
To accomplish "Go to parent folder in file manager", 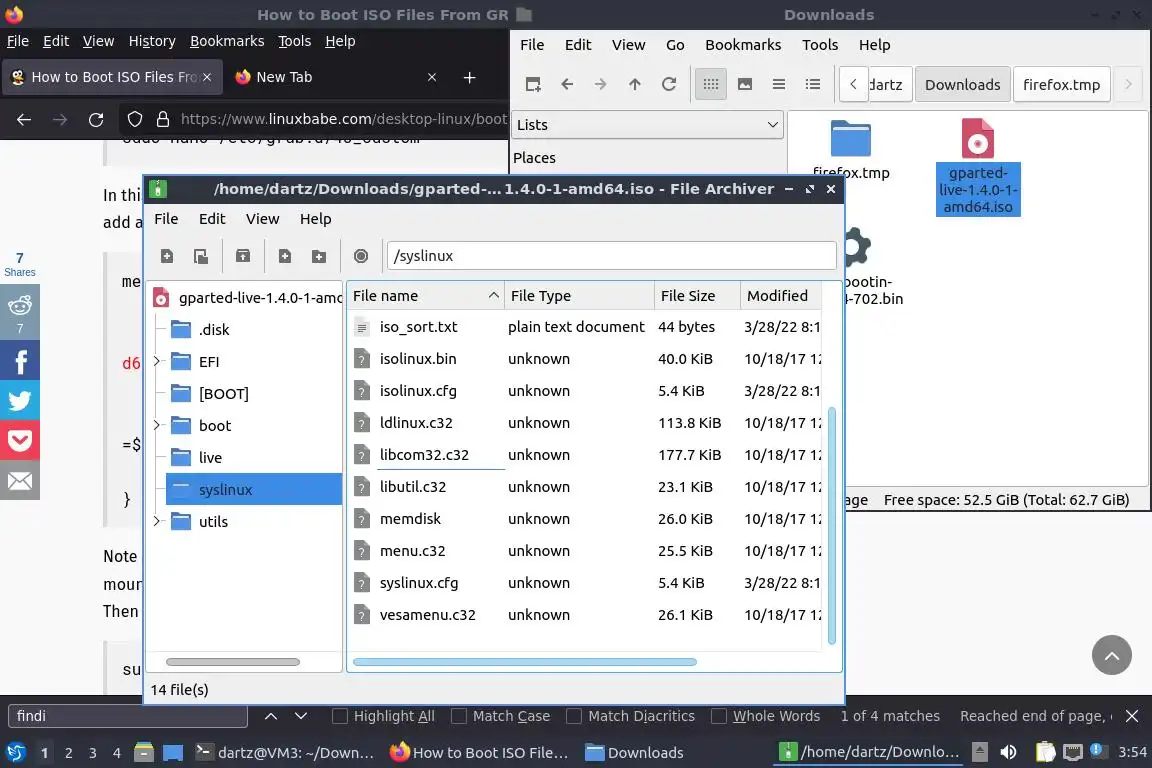I will click(635, 84).
